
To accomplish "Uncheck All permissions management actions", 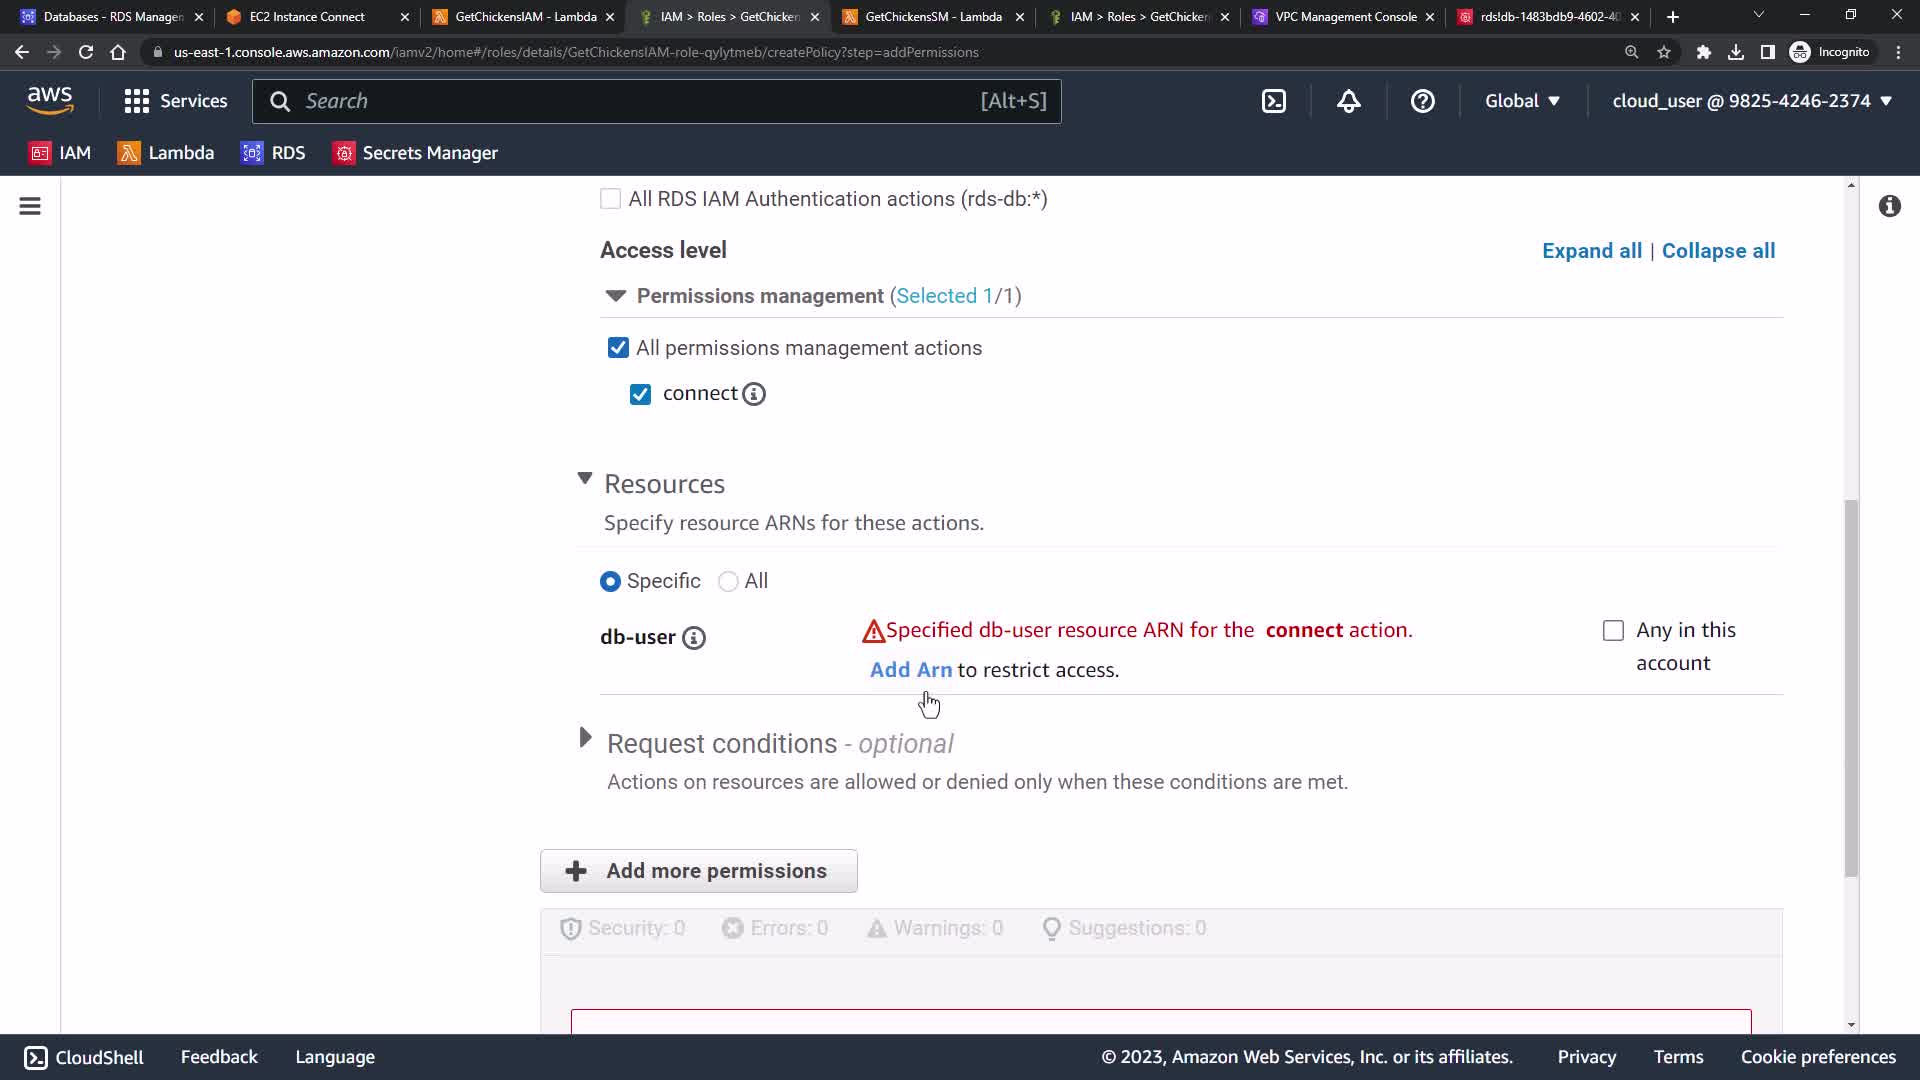I will click(618, 348).
